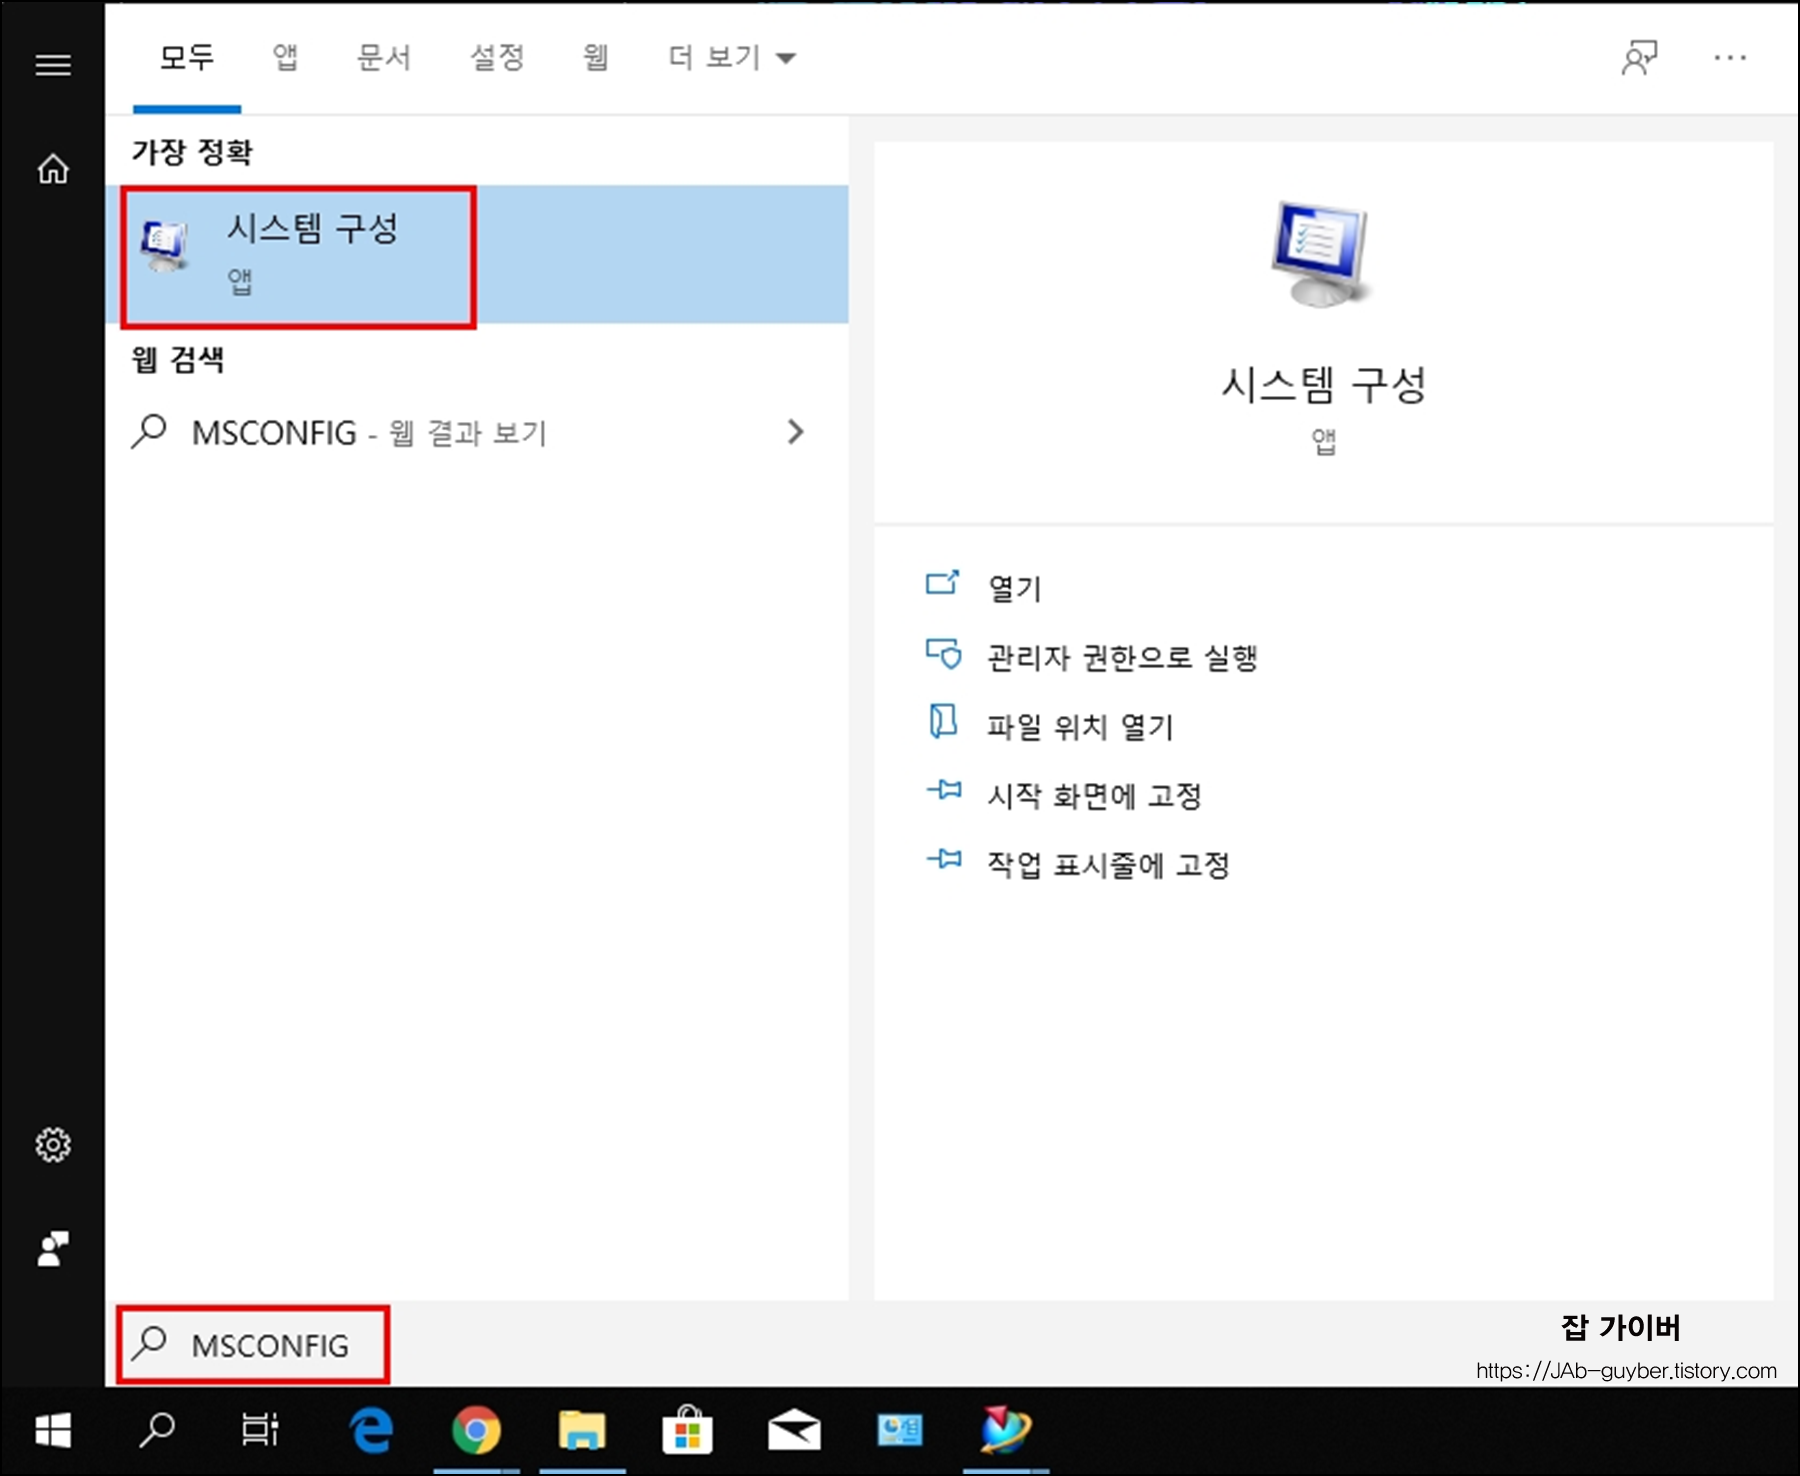Click the Home icon in the sidebar

53,169
